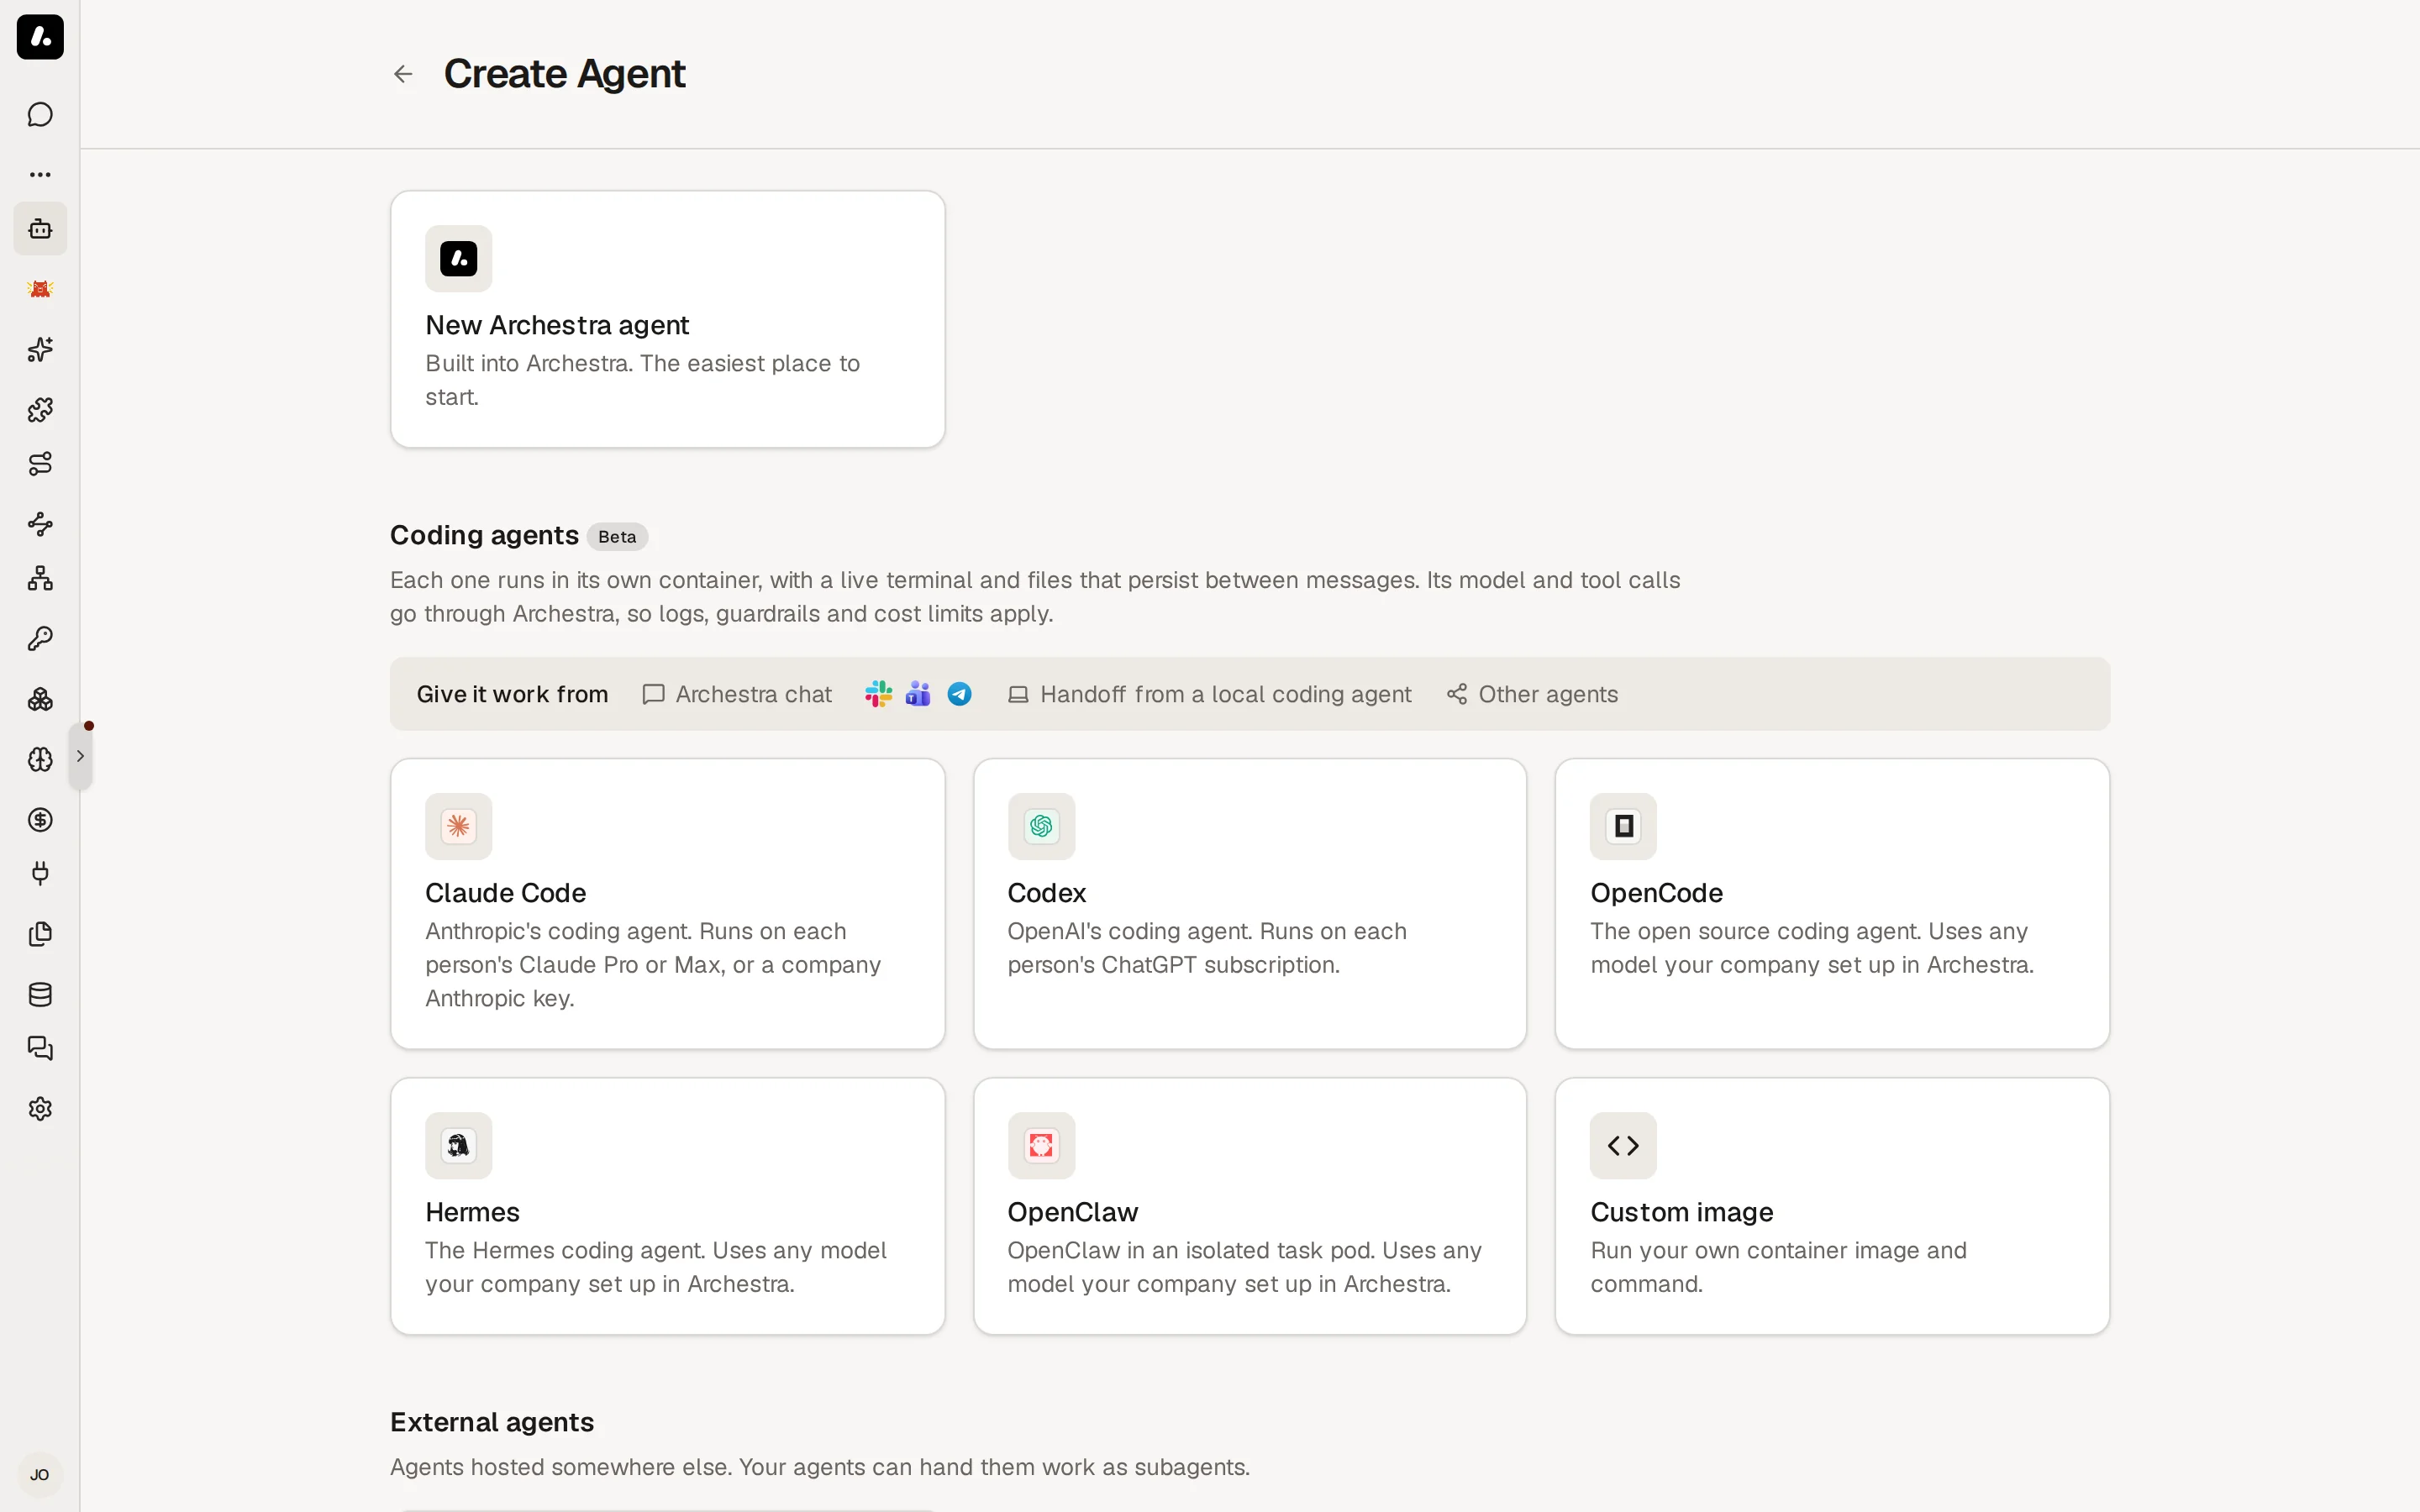Open the dollar coin cost icon
Screen dimensions: 2420x1512
pos(40,820)
